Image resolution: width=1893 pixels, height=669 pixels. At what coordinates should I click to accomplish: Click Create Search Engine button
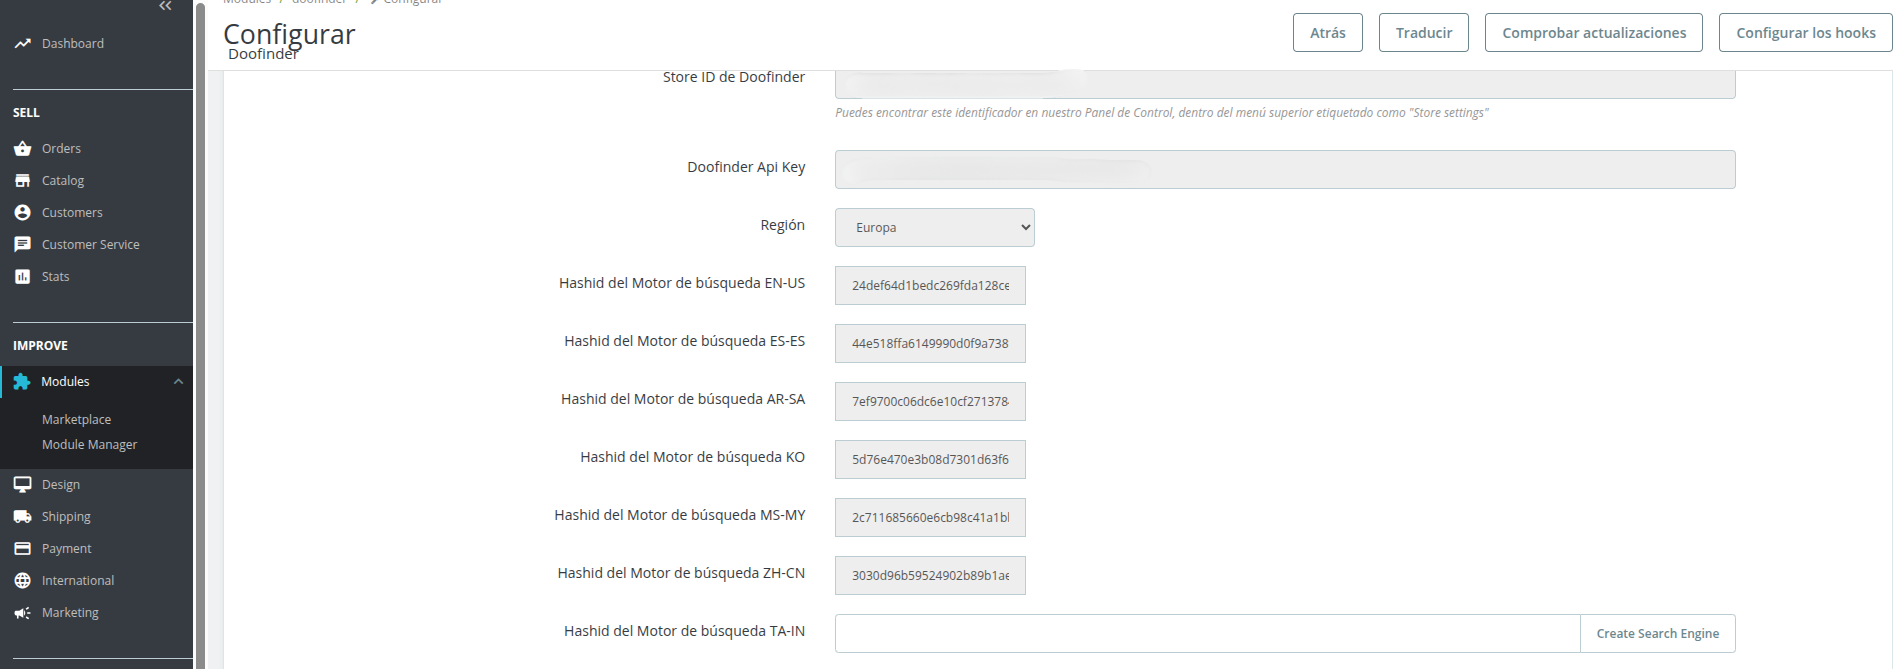(1657, 634)
